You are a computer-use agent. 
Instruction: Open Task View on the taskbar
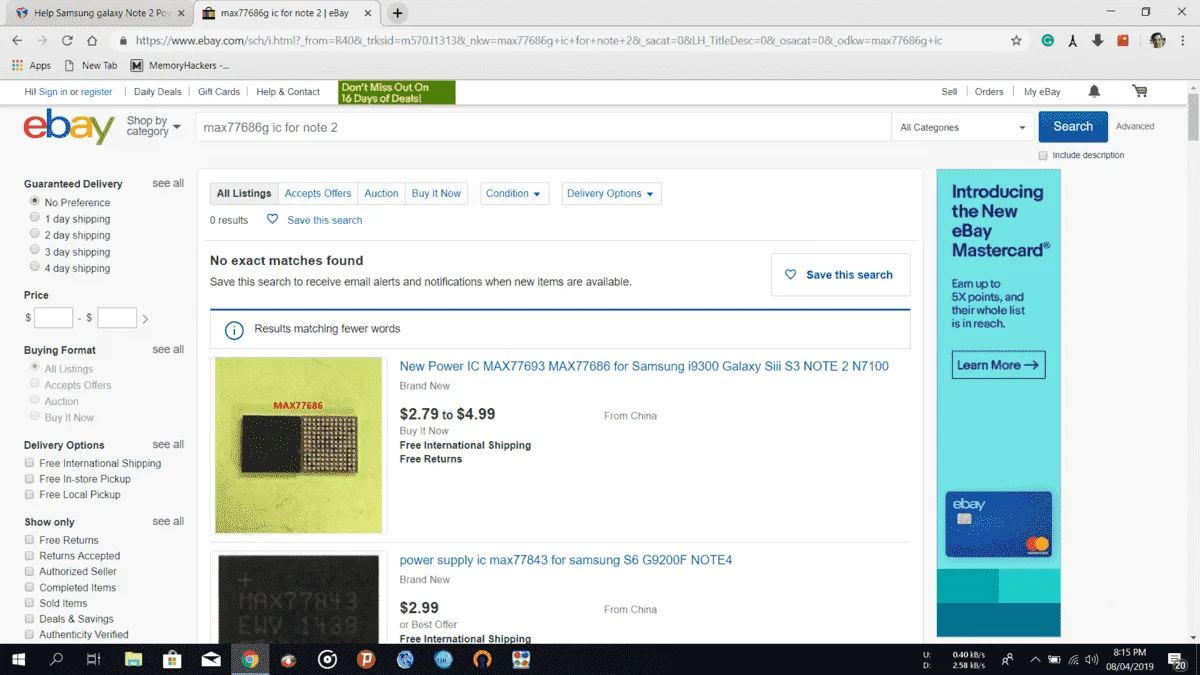[x=94, y=660]
